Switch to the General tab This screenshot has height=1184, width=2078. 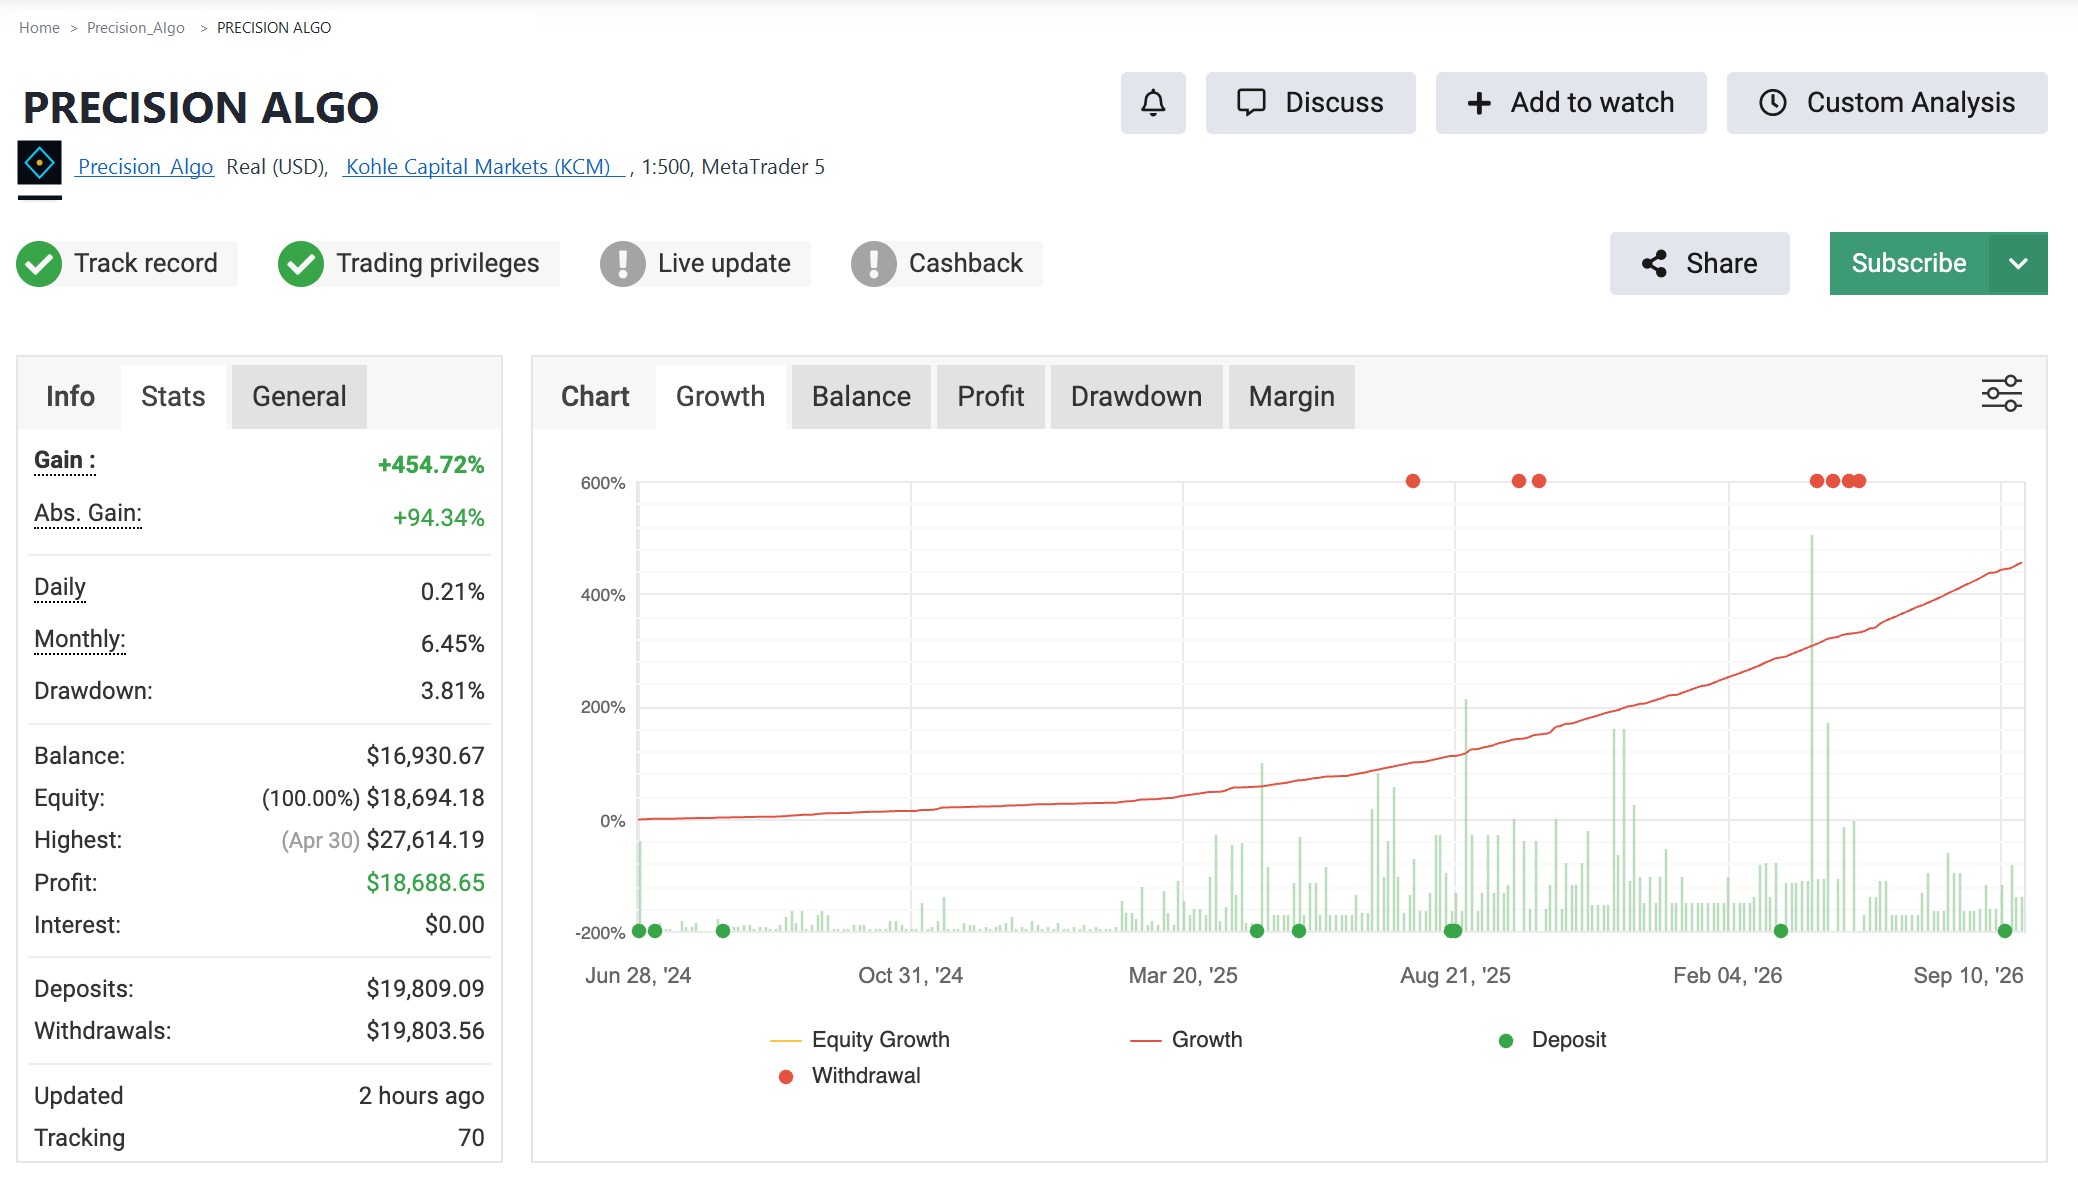299,397
